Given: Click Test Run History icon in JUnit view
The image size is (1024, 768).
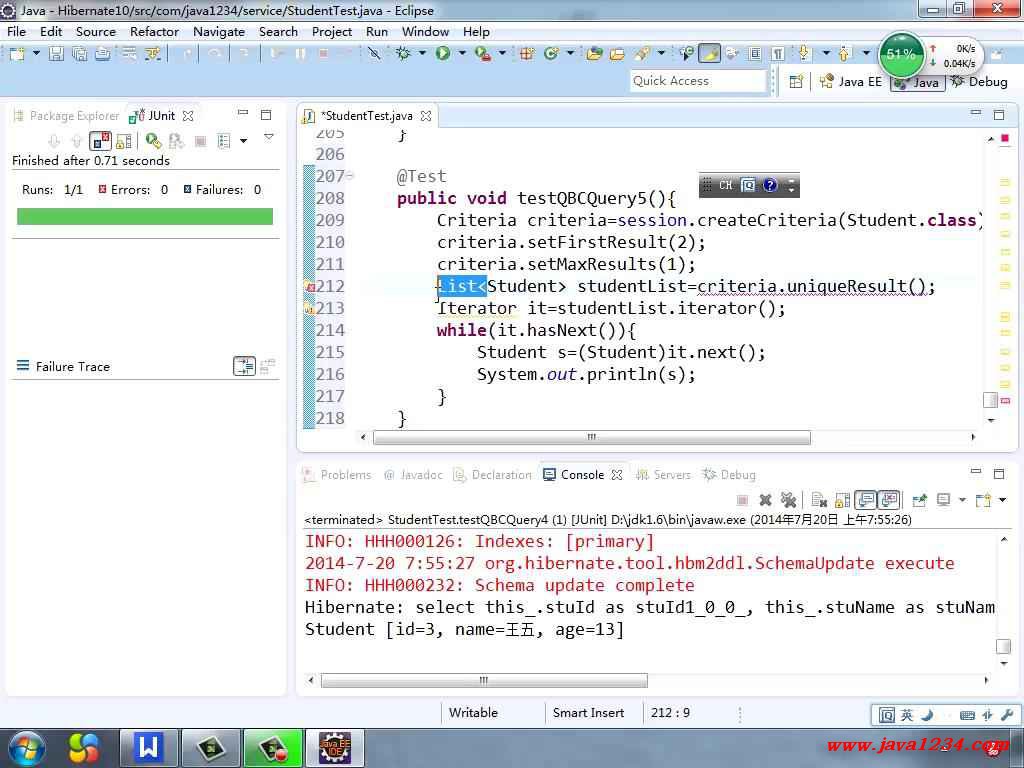Looking at the screenshot, I should click(x=224, y=140).
